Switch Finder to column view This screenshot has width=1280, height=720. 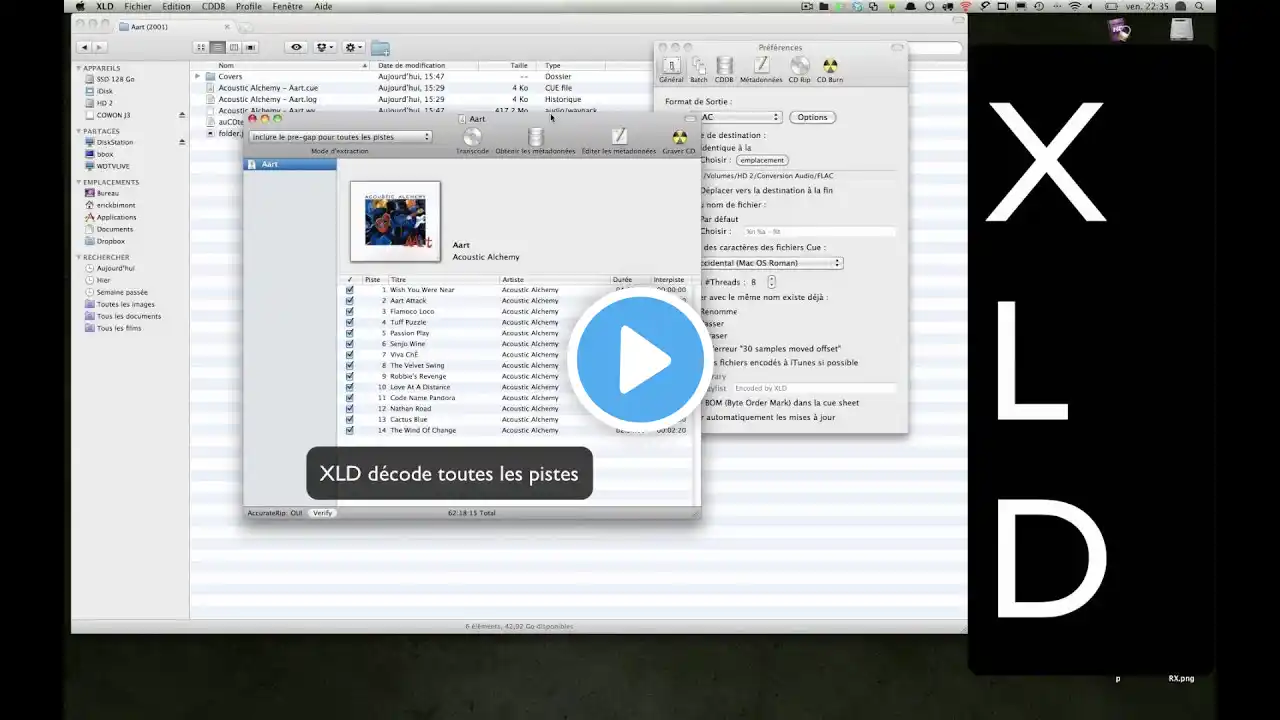click(x=234, y=47)
